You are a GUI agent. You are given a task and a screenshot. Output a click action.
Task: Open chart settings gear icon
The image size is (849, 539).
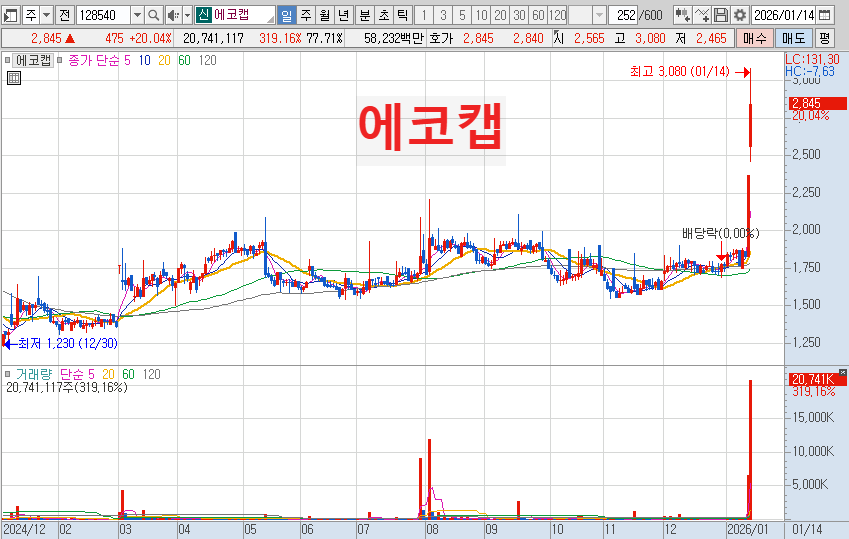[x=740, y=15]
